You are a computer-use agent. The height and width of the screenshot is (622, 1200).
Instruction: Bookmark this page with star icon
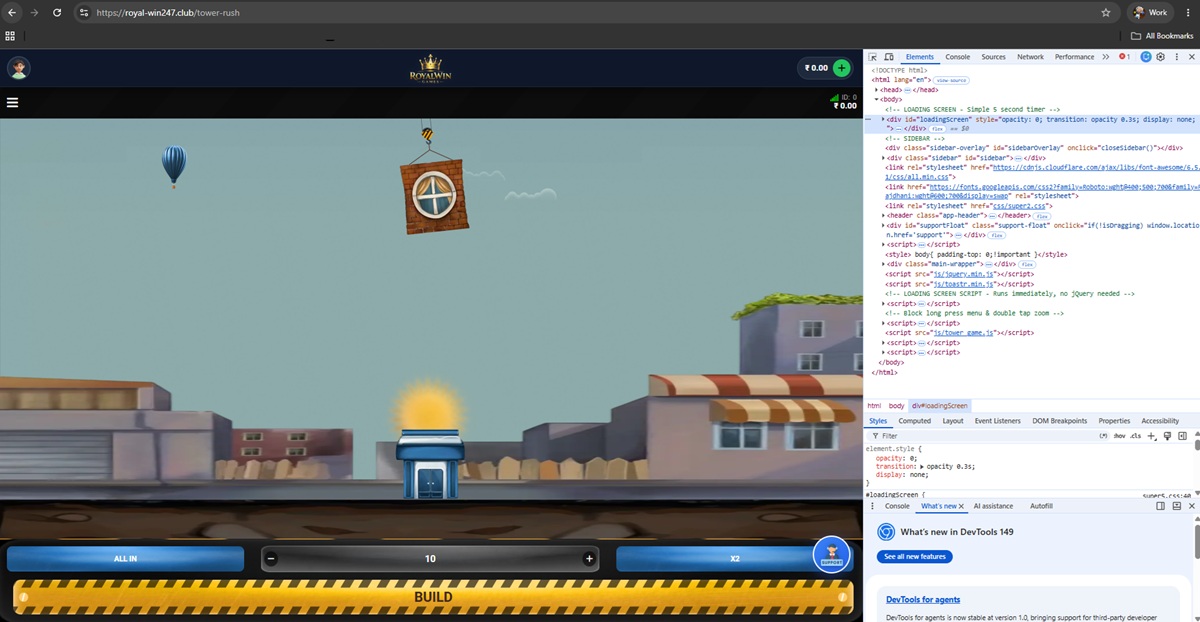click(1105, 13)
